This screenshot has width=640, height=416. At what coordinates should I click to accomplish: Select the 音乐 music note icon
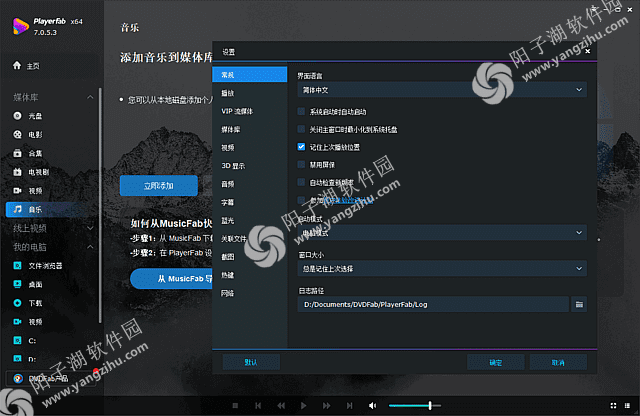click(x=17, y=209)
